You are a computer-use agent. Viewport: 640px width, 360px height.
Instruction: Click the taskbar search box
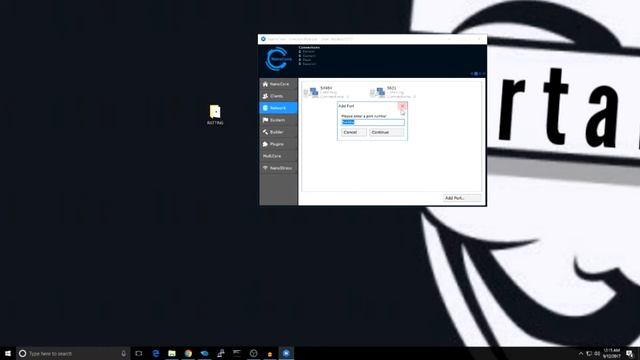[73, 353]
